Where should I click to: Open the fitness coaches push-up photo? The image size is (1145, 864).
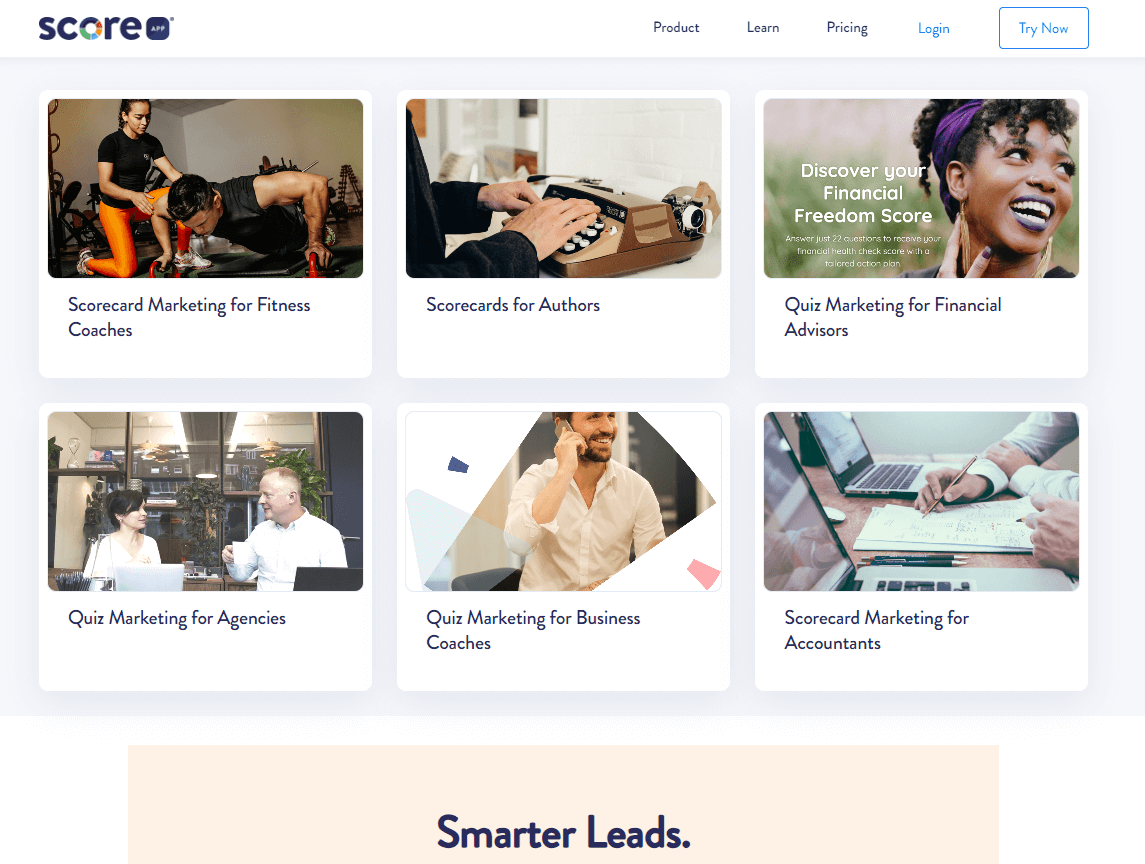(x=205, y=188)
